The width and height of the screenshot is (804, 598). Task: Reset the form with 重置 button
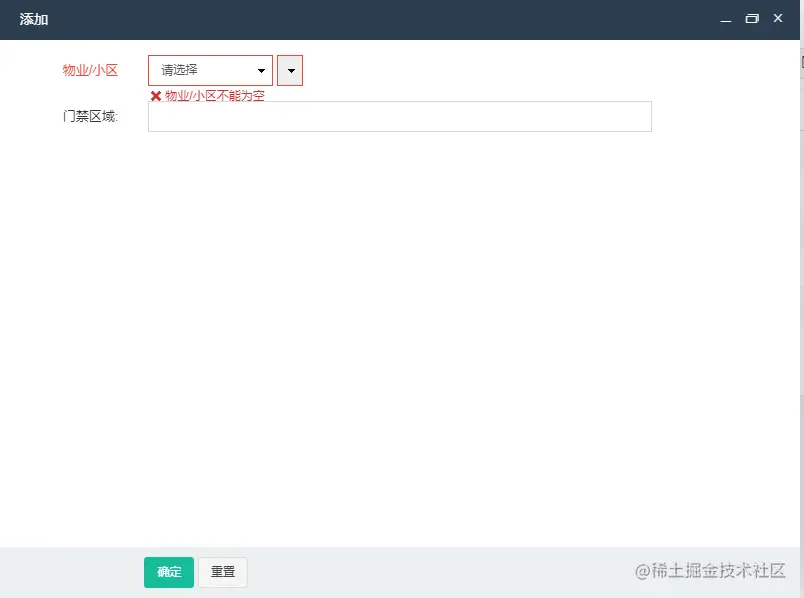223,572
